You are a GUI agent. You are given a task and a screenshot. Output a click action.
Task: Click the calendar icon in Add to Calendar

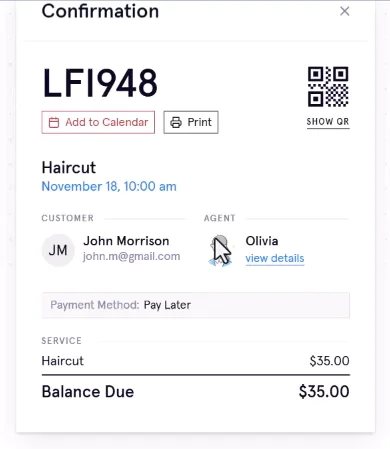tap(54, 122)
